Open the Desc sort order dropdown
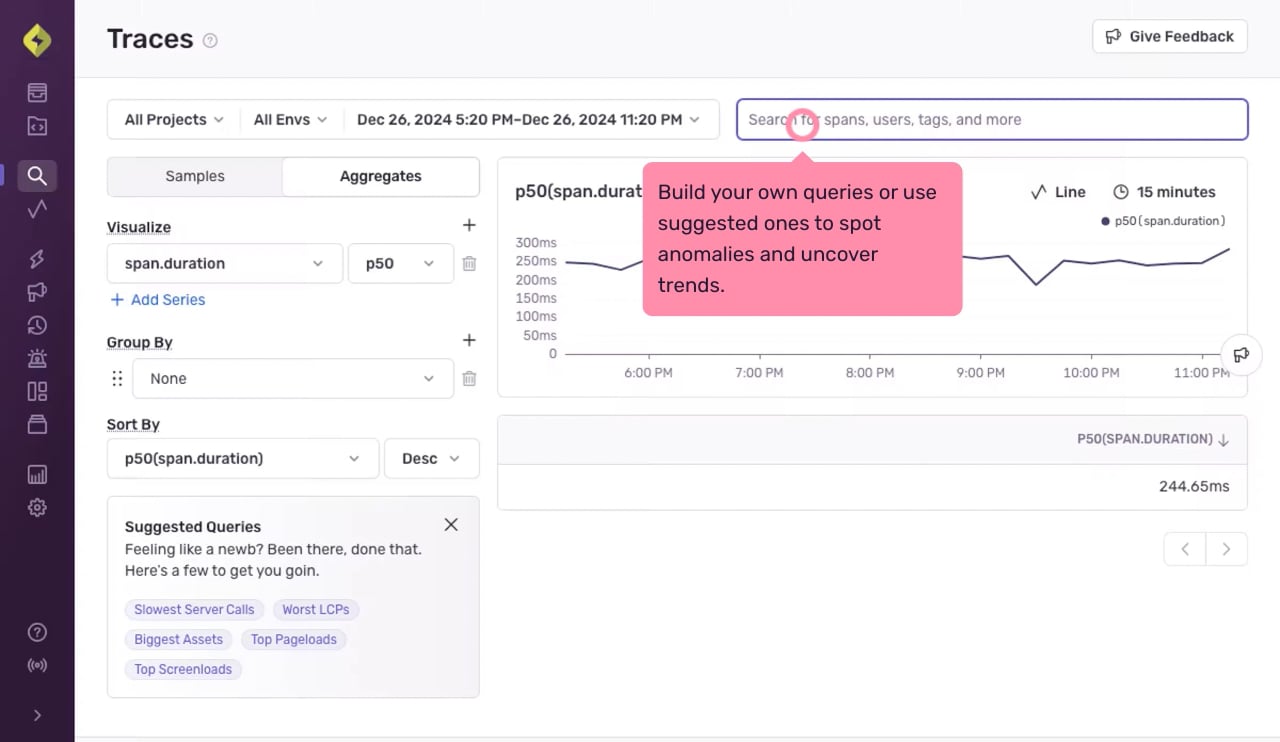The width and height of the screenshot is (1280, 742). pyautogui.click(x=432, y=459)
